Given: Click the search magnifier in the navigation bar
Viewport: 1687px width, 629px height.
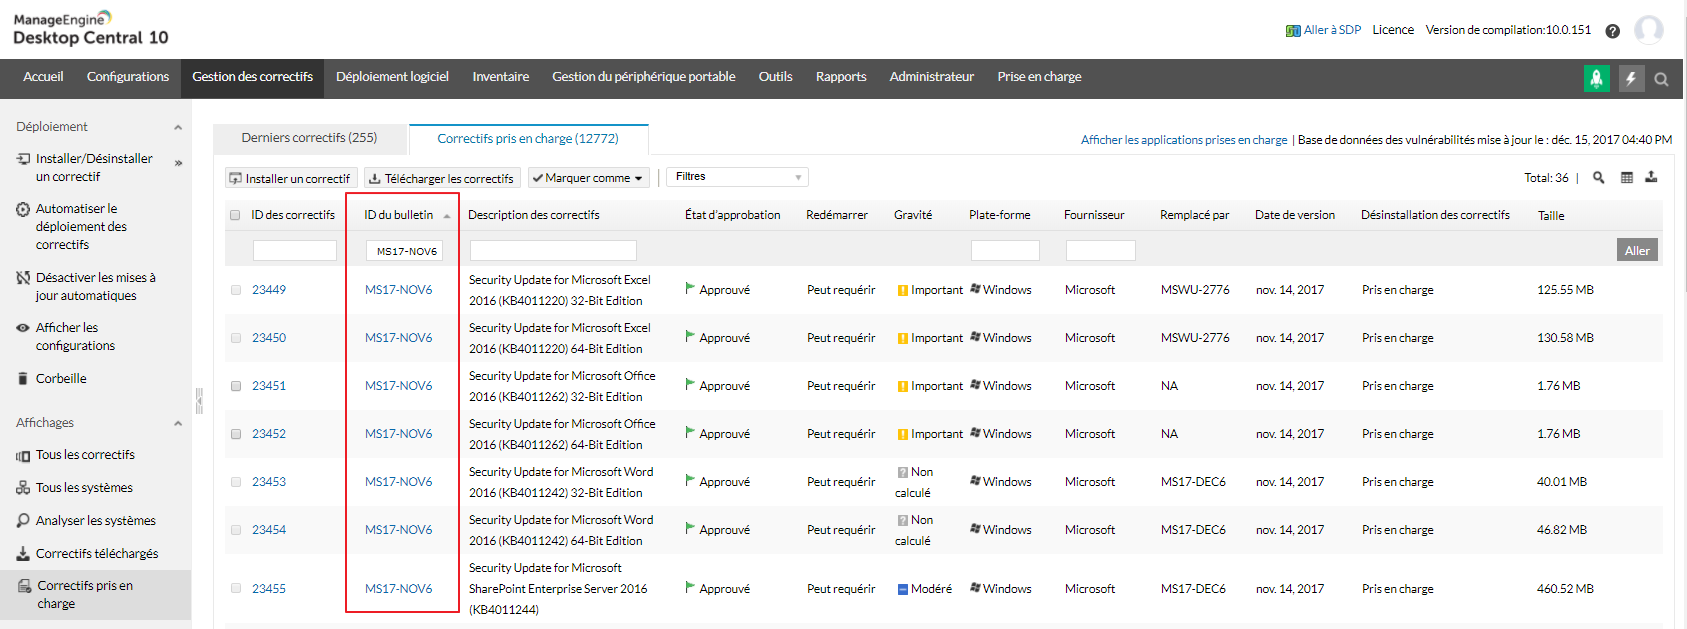Looking at the screenshot, I should click(x=1661, y=79).
